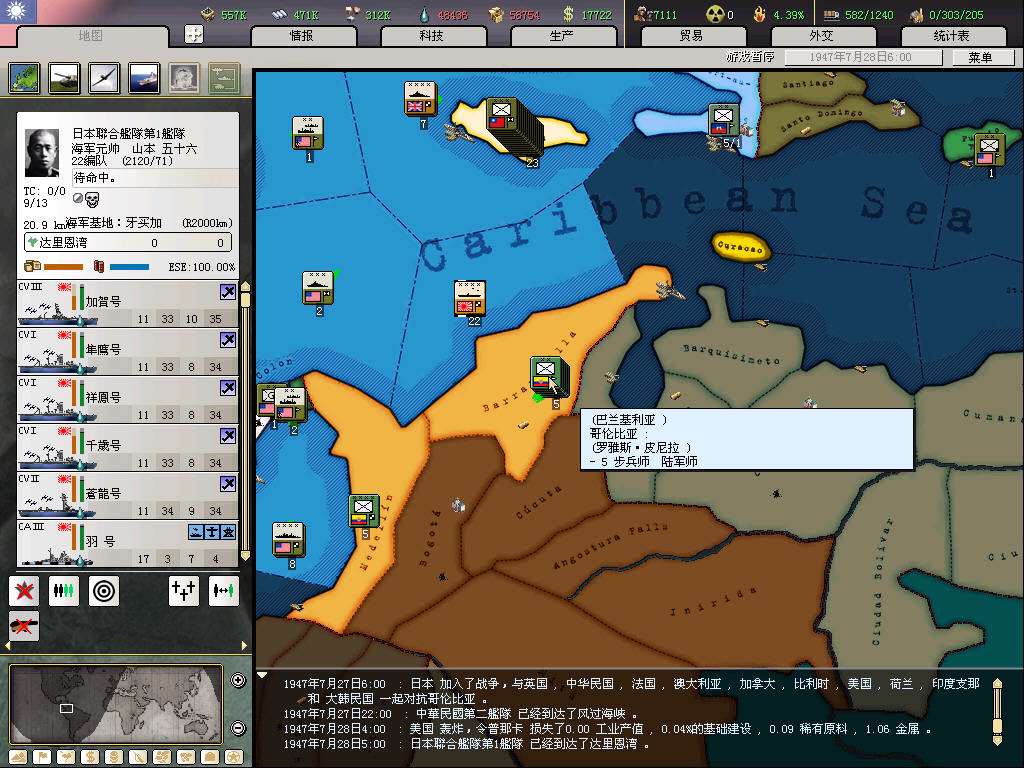
Task: Click the crossed-plane icon on 隼鷹号 row
Action: (228, 340)
